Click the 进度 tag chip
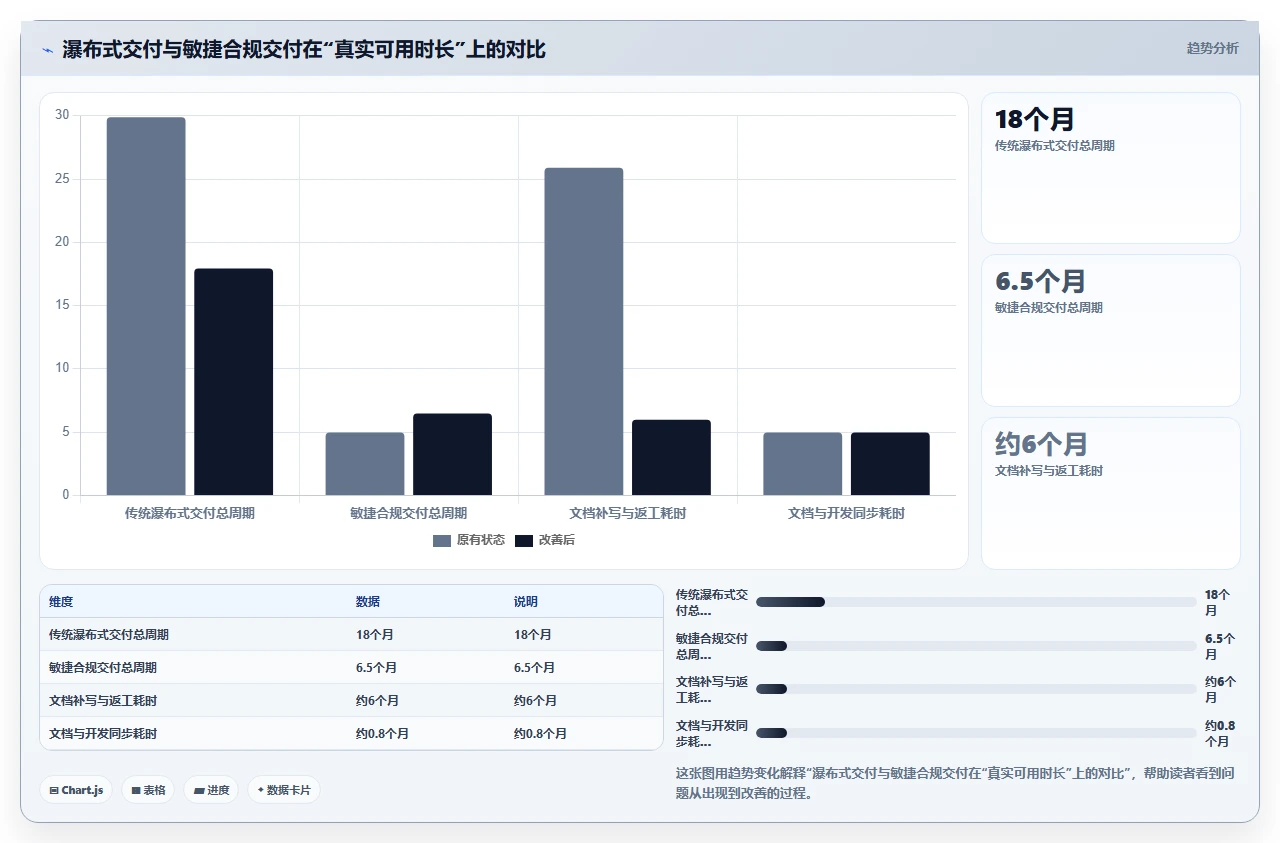 211,790
